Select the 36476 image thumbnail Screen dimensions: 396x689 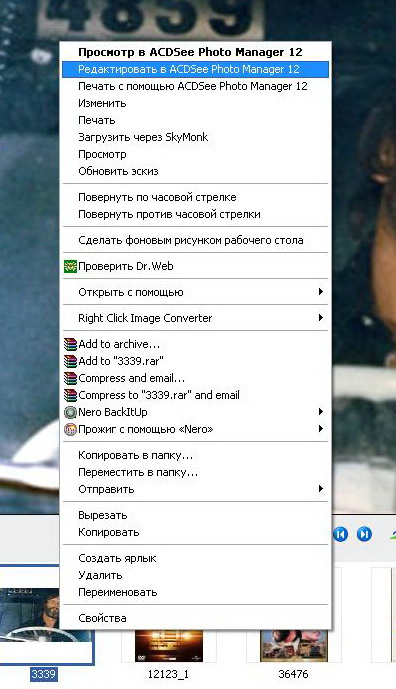coord(294,645)
